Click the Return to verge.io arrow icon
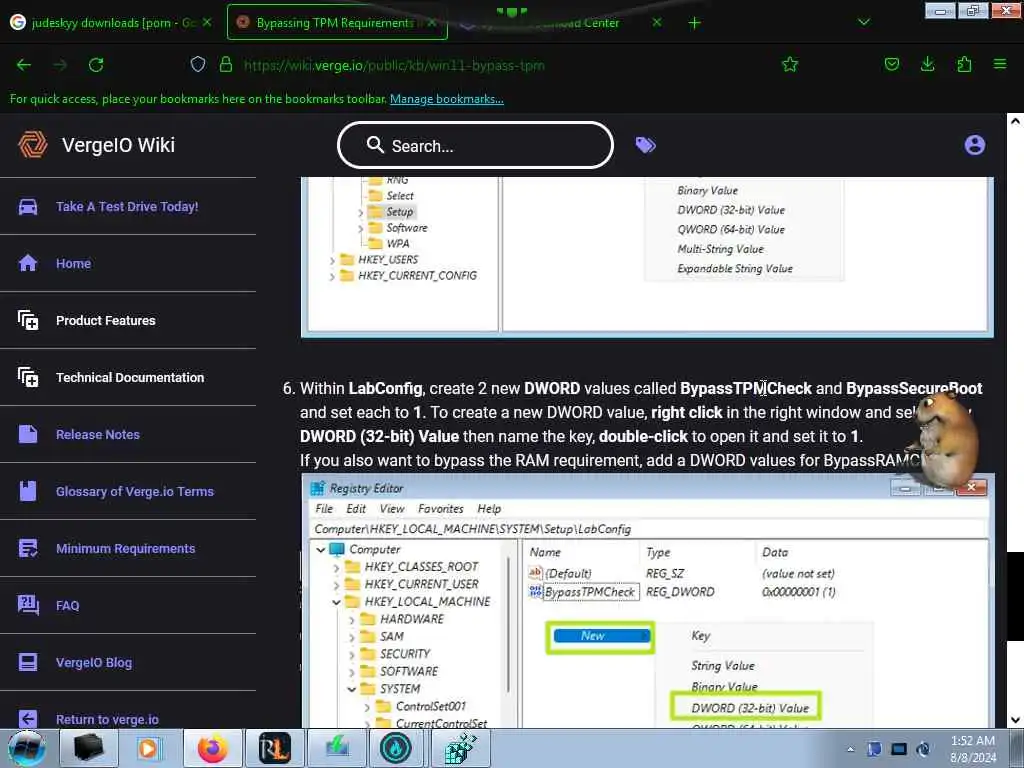The image size is (1024, 768). (x=28, y=719)
